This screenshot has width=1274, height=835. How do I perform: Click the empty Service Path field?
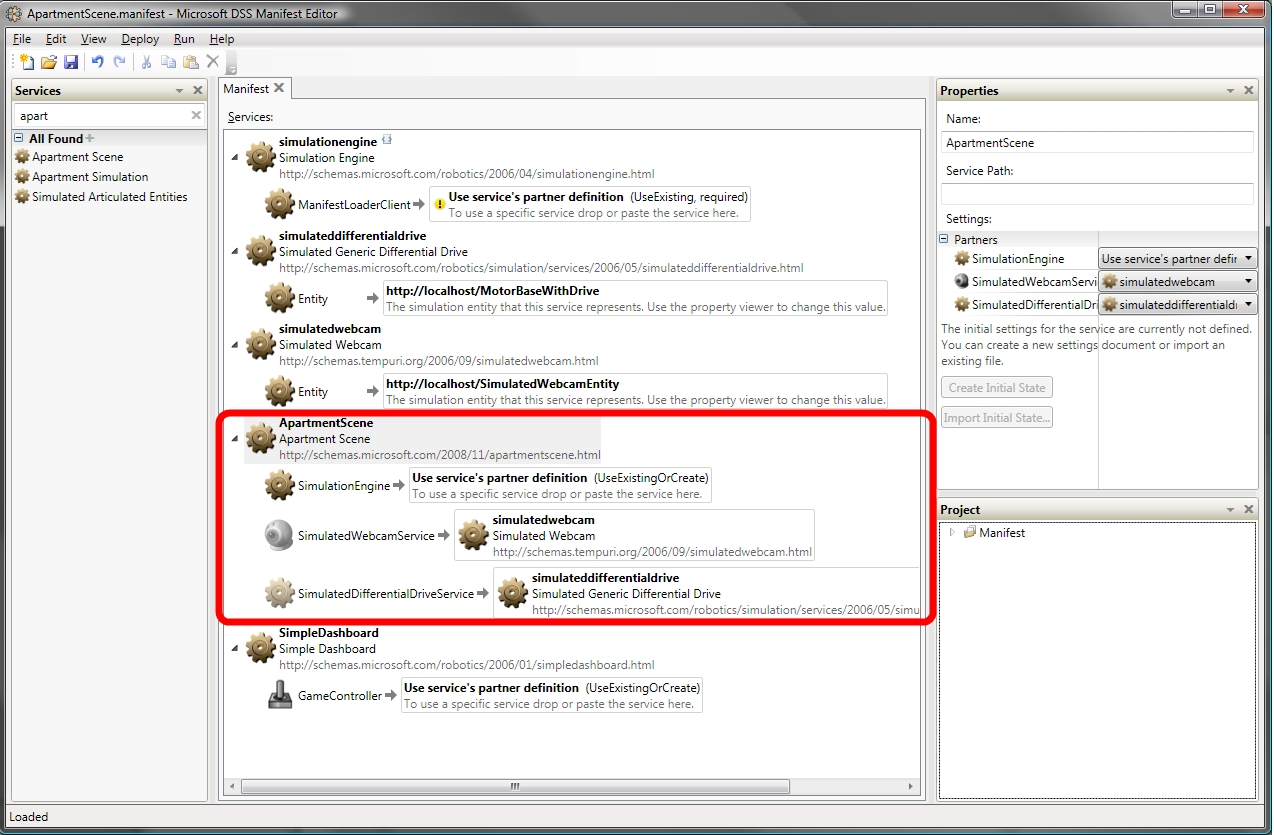point(1097,194)
